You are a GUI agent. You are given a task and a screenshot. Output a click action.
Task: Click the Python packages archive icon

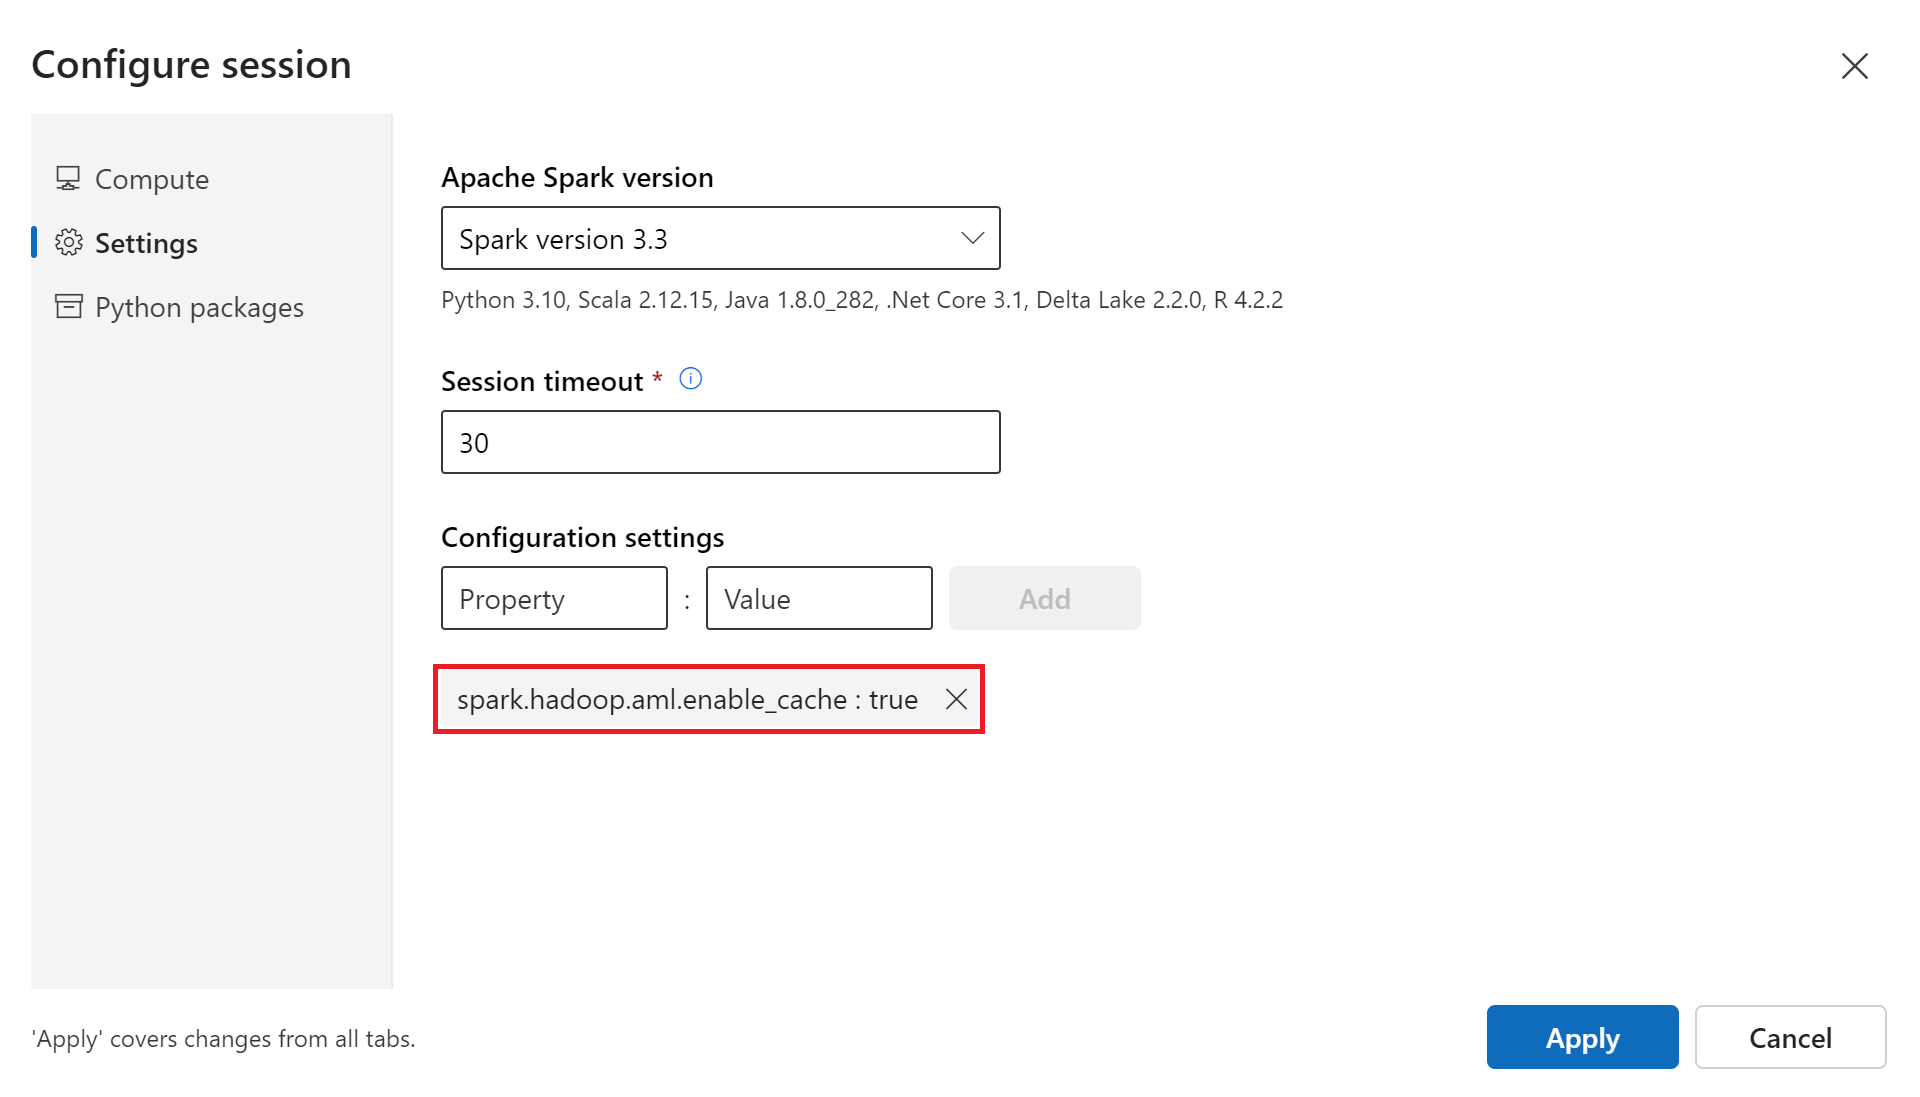click(68, 306)
